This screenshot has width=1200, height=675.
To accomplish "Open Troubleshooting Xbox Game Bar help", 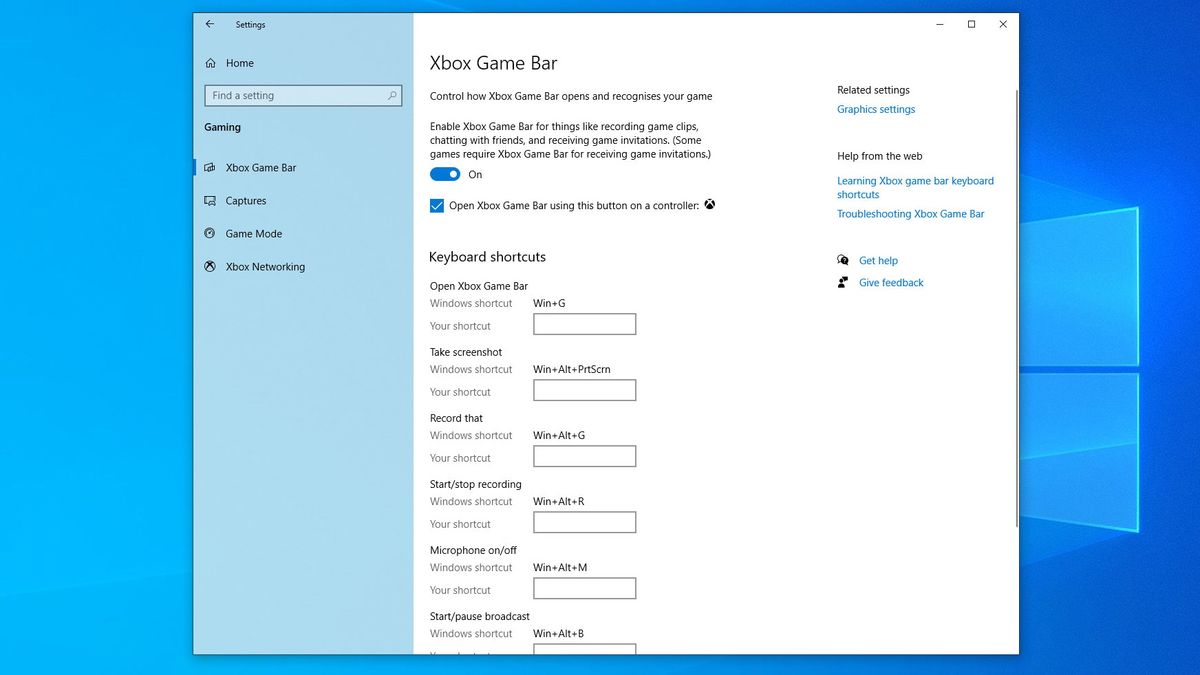I will pyautogui.click(x=910, y=213).
